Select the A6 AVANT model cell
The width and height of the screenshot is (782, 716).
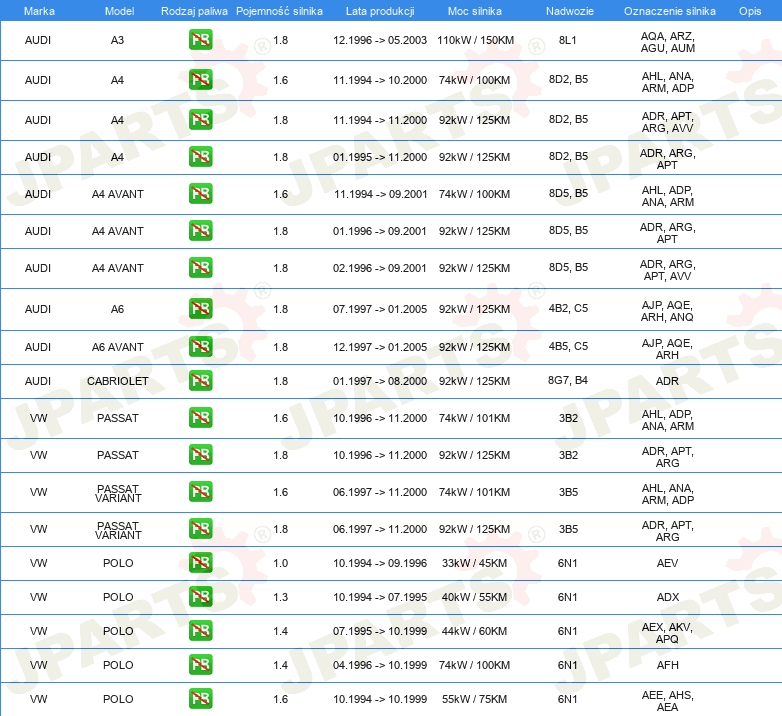[118, 347]
